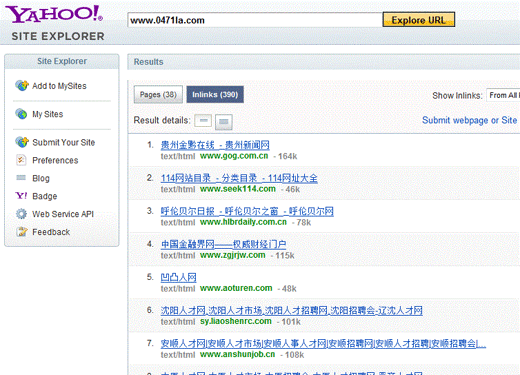
Task: Switch to the Pages (38) tab
Action: tap(158, 95)
